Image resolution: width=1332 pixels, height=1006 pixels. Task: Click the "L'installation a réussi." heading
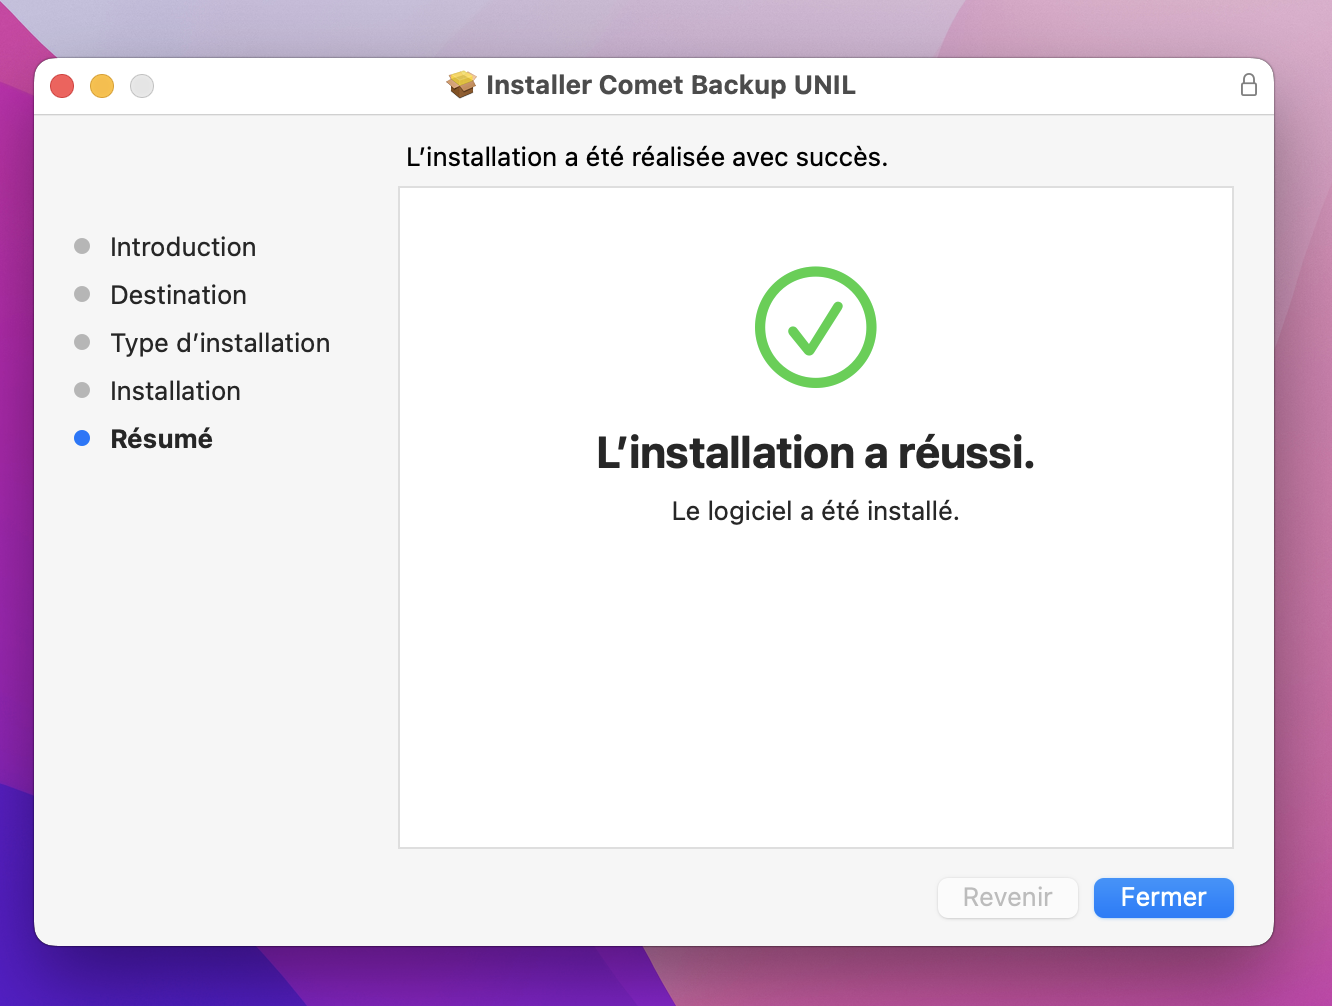coord(815,453)
